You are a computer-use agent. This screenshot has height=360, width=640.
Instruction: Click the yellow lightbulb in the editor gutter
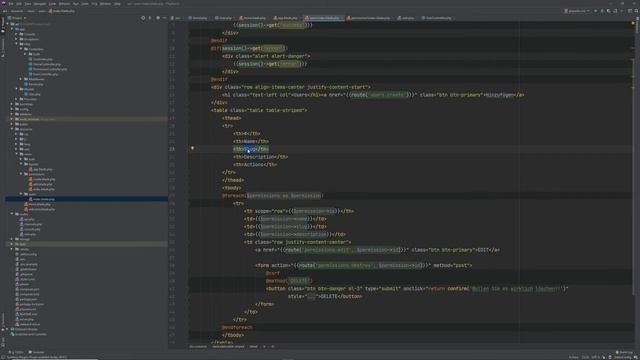point(193,148)
